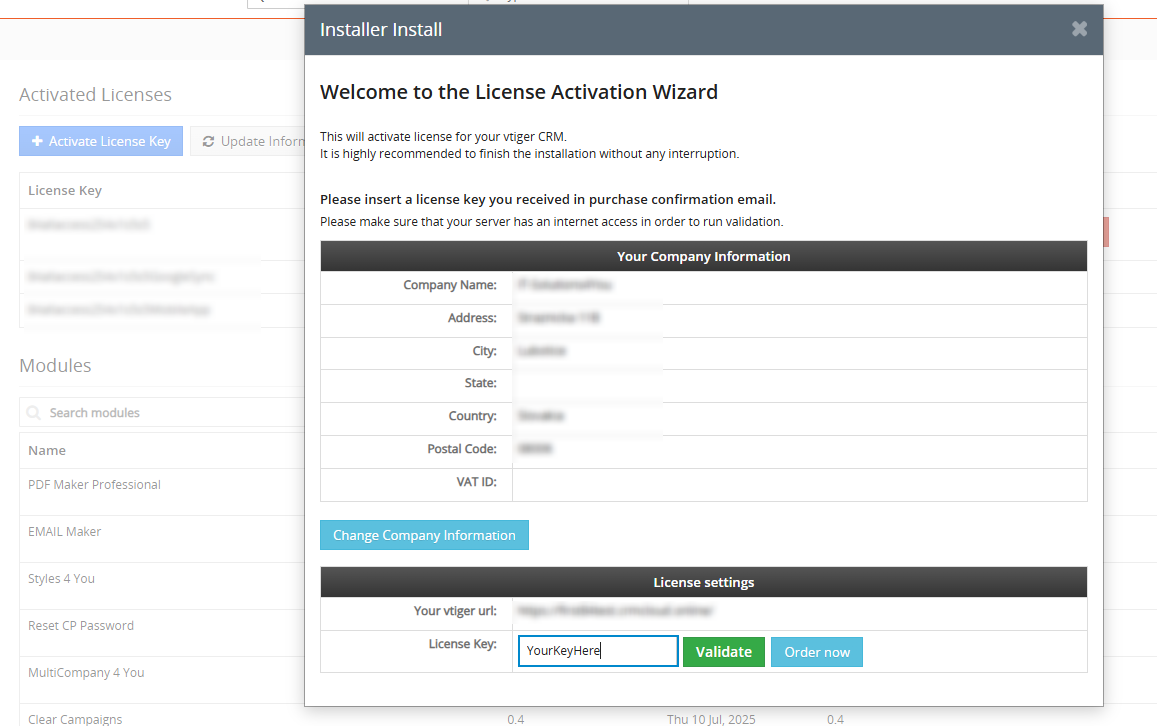Focus the Search modules field
Image resolution: width=1157 pixels, height=726 pixels.
(162, 412)
